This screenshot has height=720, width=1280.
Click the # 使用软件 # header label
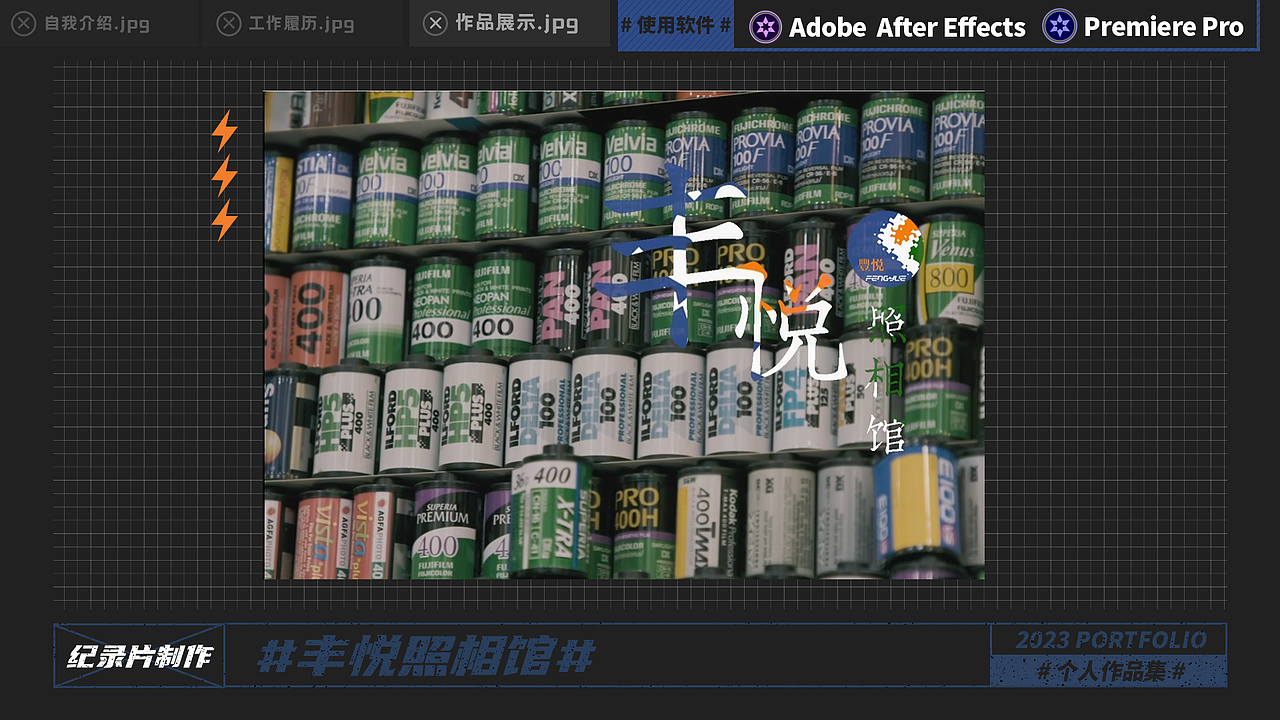(x=675, y=27)
